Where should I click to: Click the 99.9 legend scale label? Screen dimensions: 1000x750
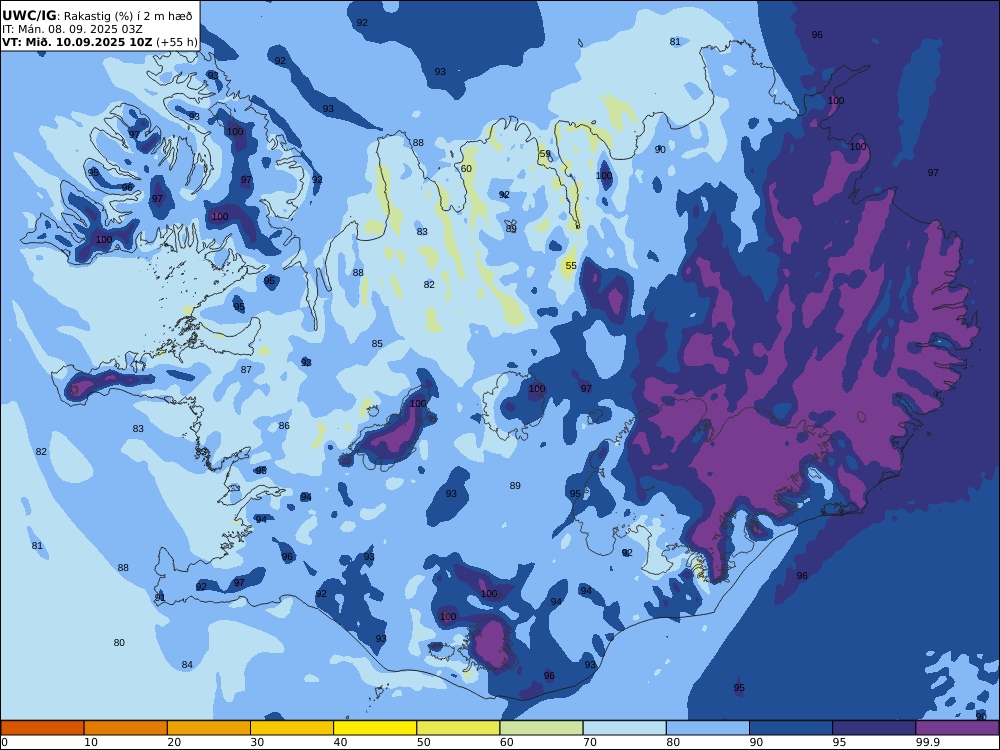927,742
